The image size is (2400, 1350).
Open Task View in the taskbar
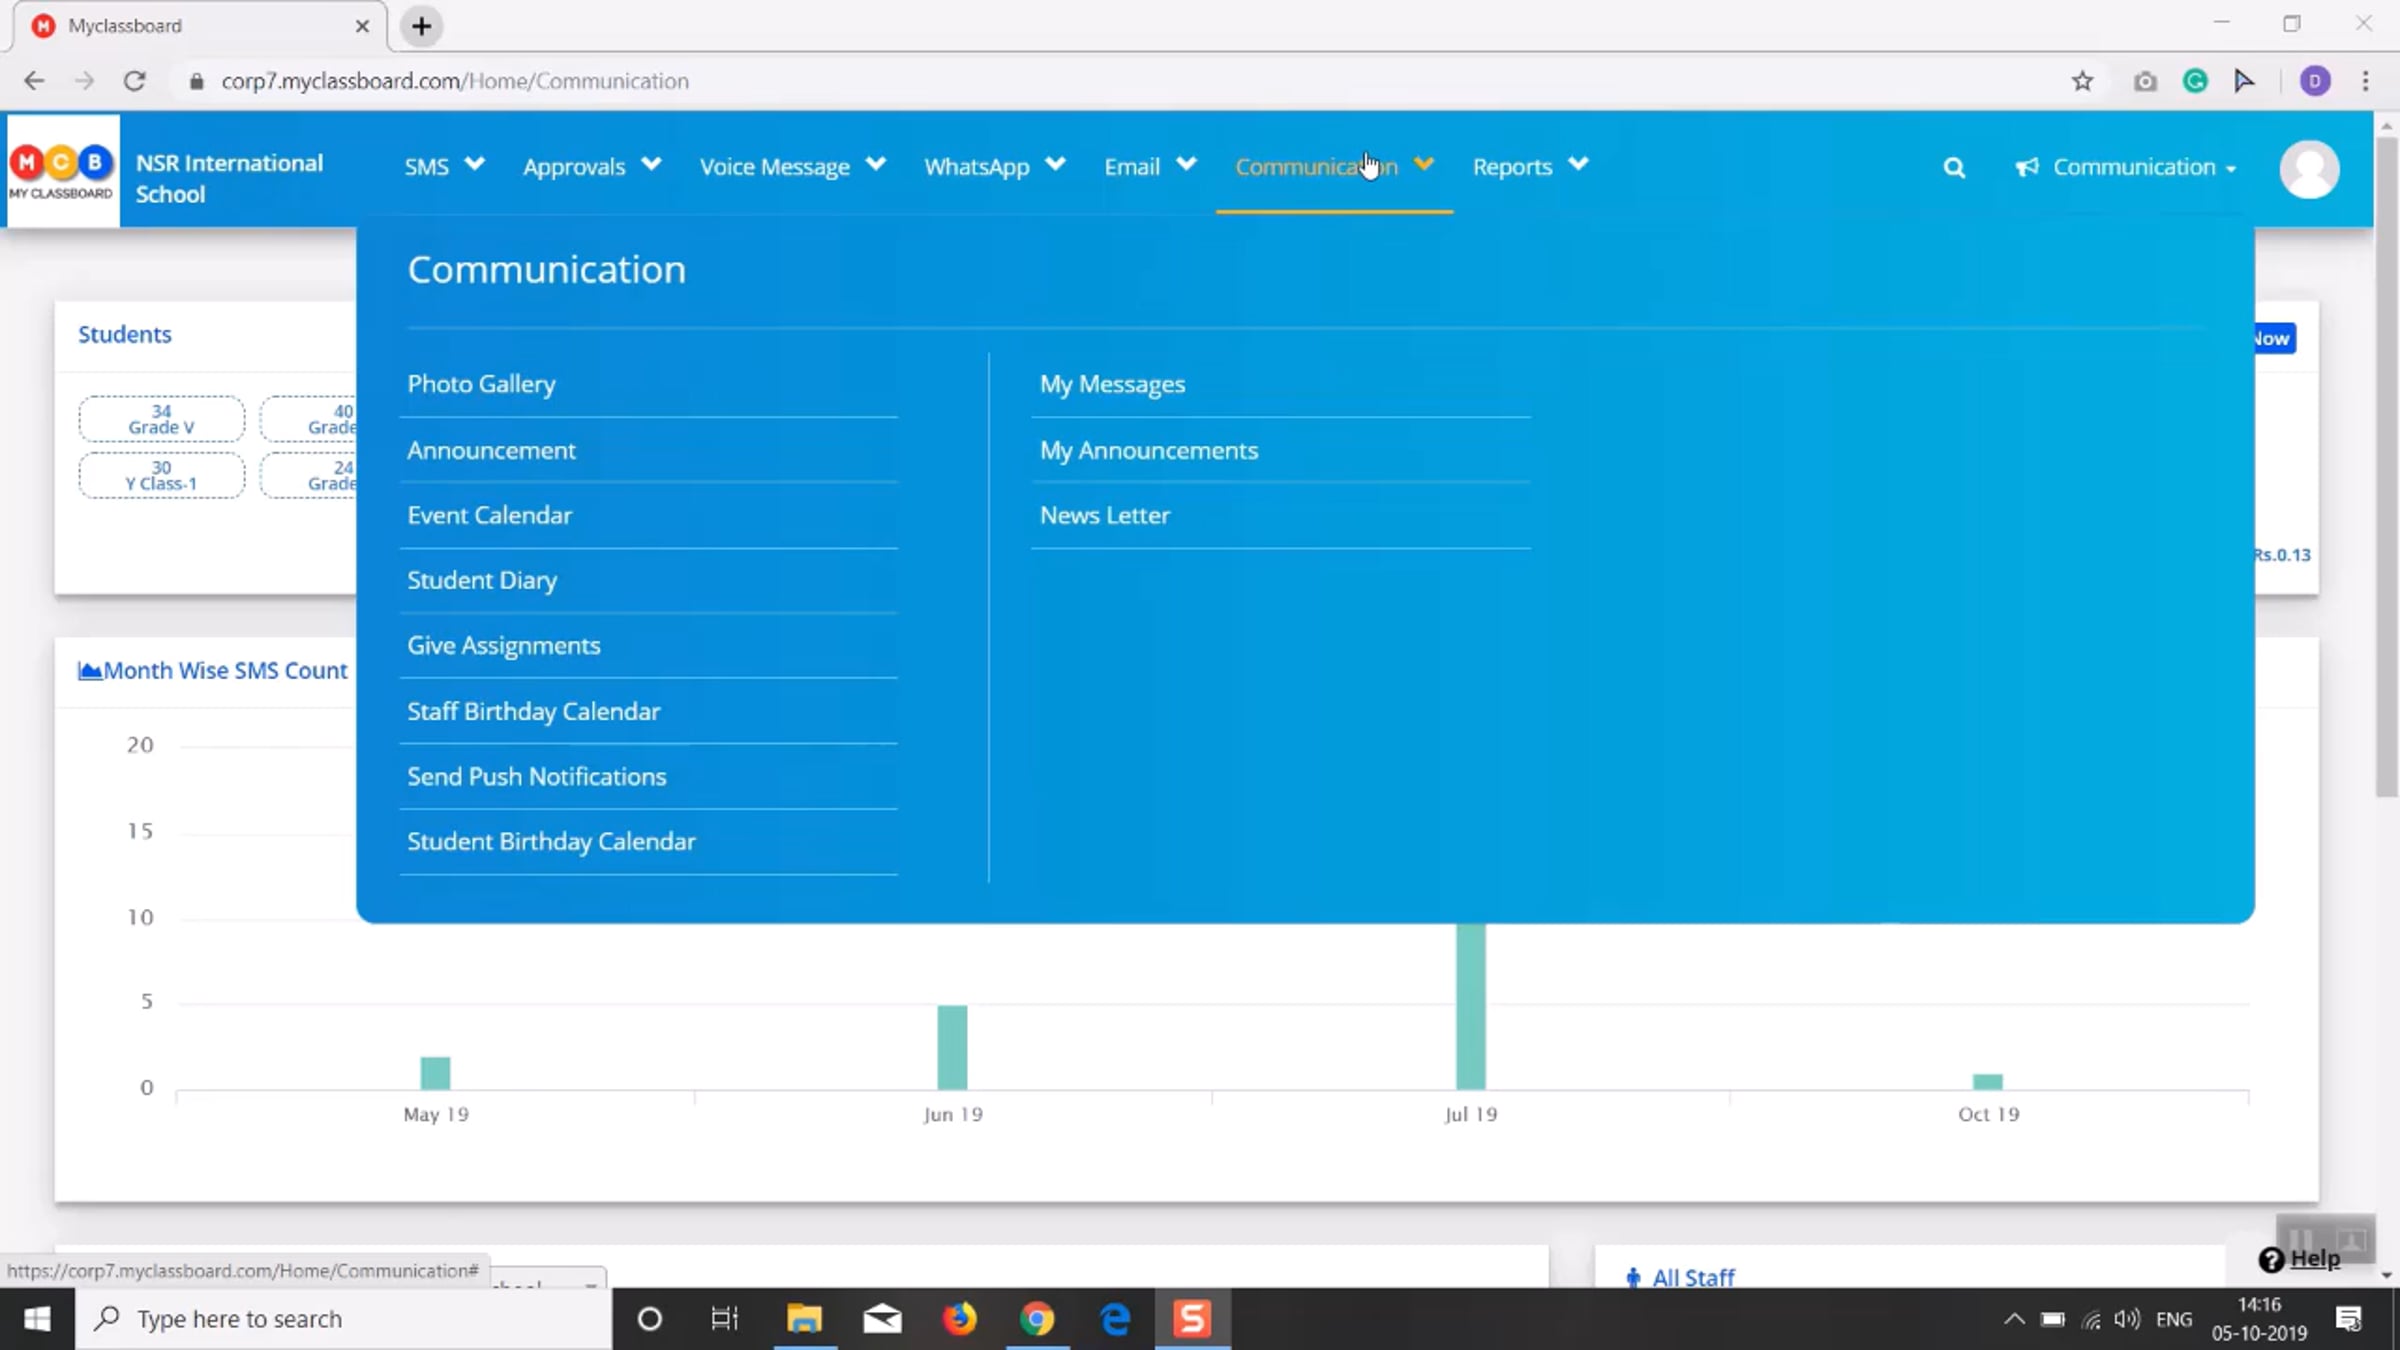(724, 1319)
